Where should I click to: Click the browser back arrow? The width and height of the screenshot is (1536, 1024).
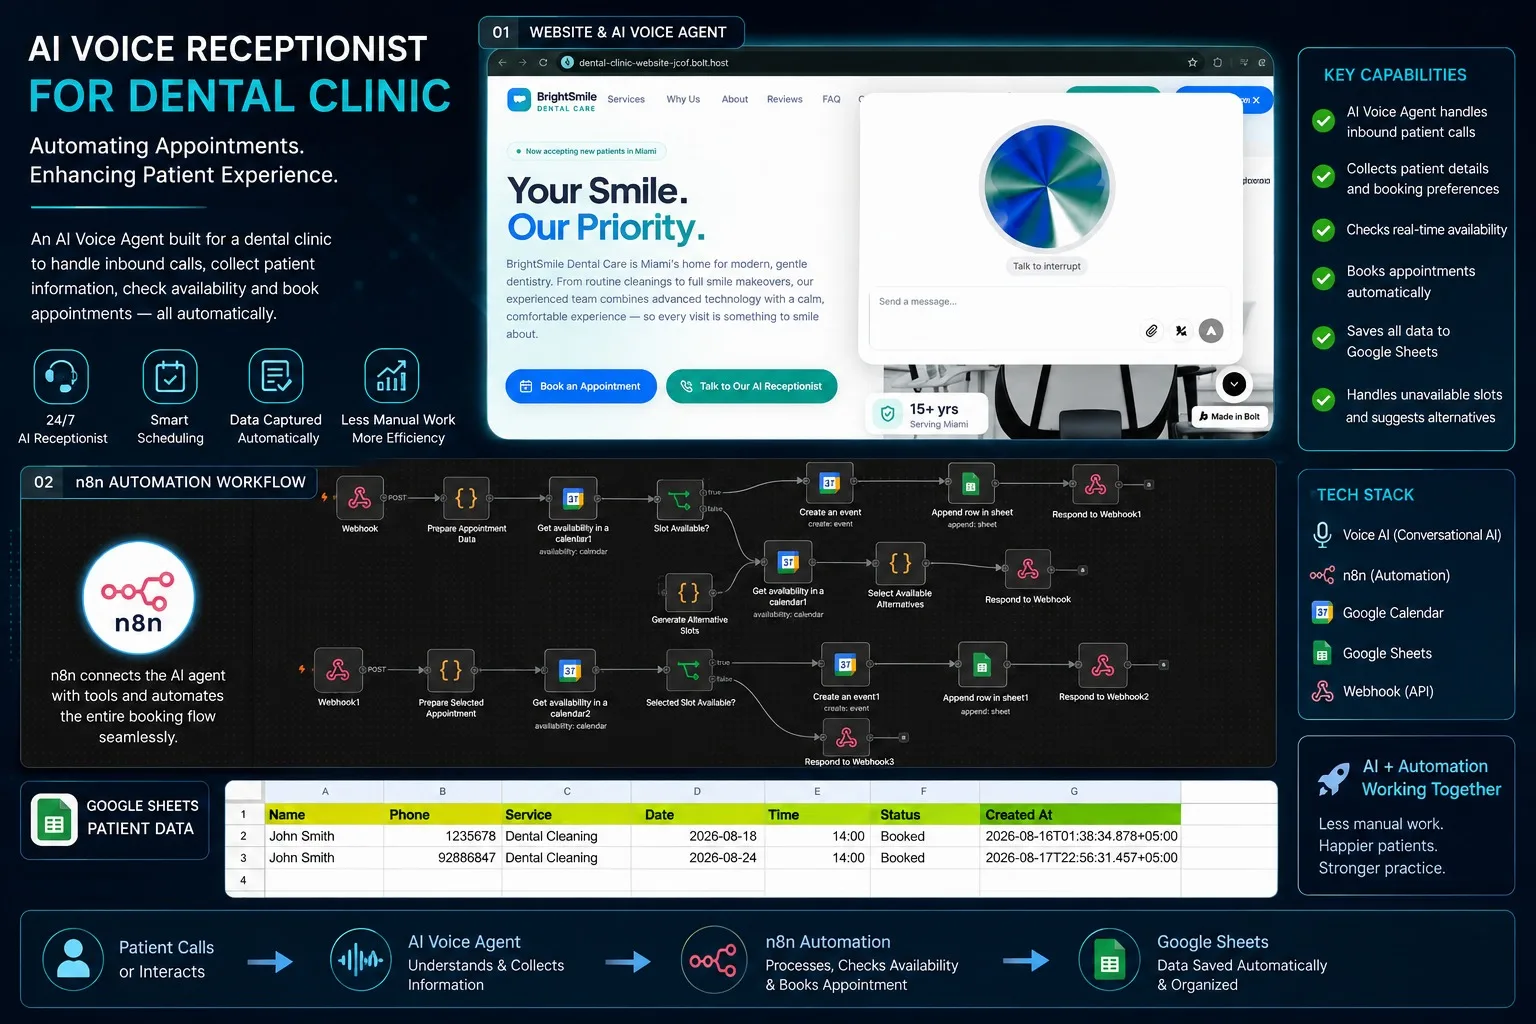pyautogui.click(x=503, y=62)
